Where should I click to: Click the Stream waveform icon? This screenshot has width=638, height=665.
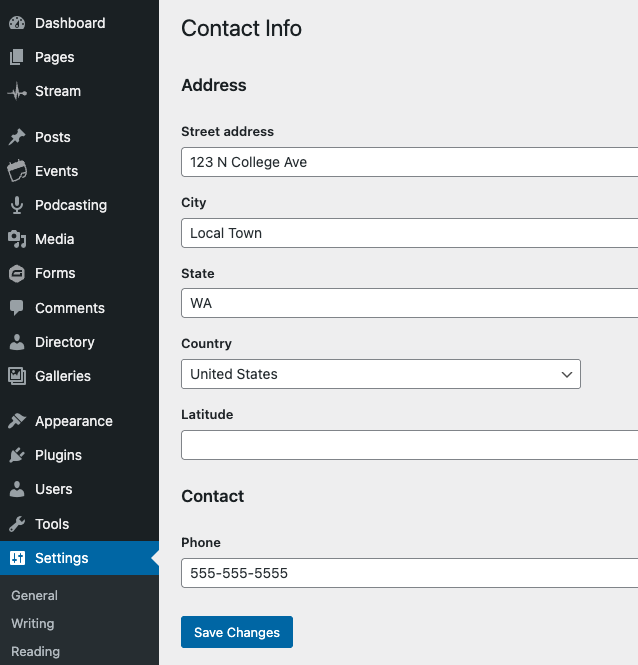pyautogui.click(x=17, y=91)
